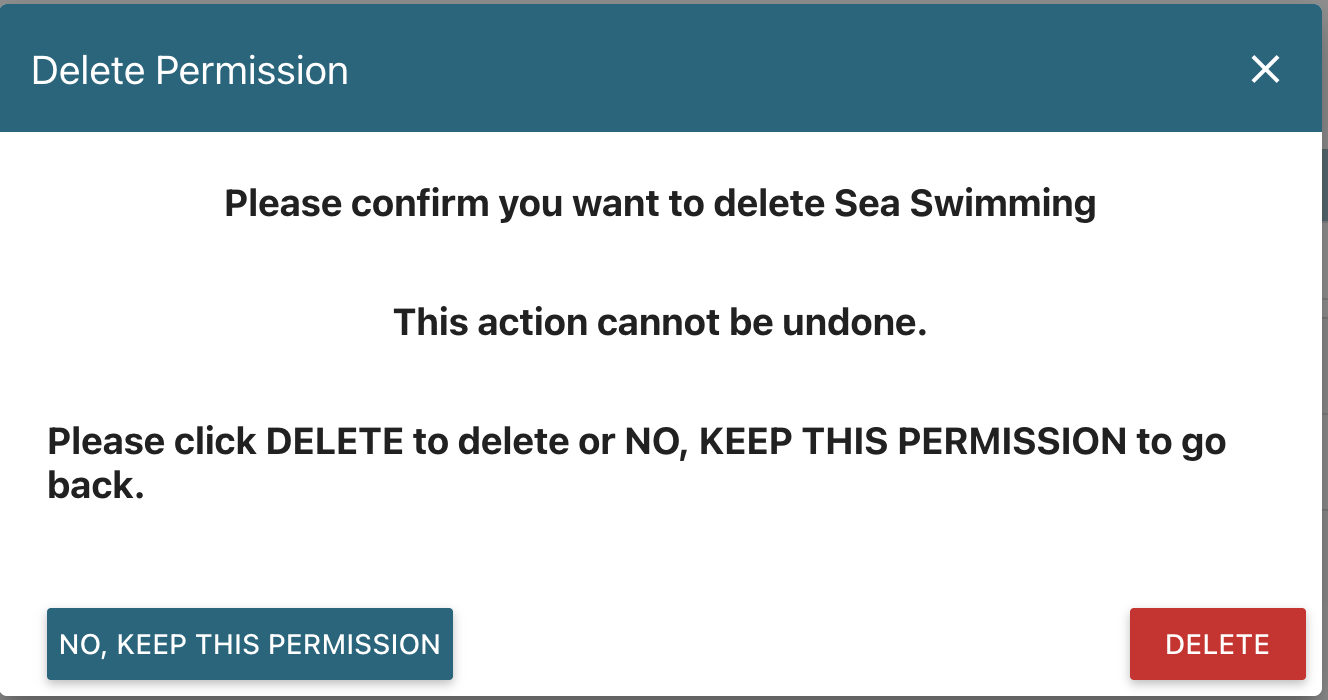Image resolution: width=1328 pixels, height=700 pixels.
Task: Click the 'This action cannot be undone' text
Action: 660,322
